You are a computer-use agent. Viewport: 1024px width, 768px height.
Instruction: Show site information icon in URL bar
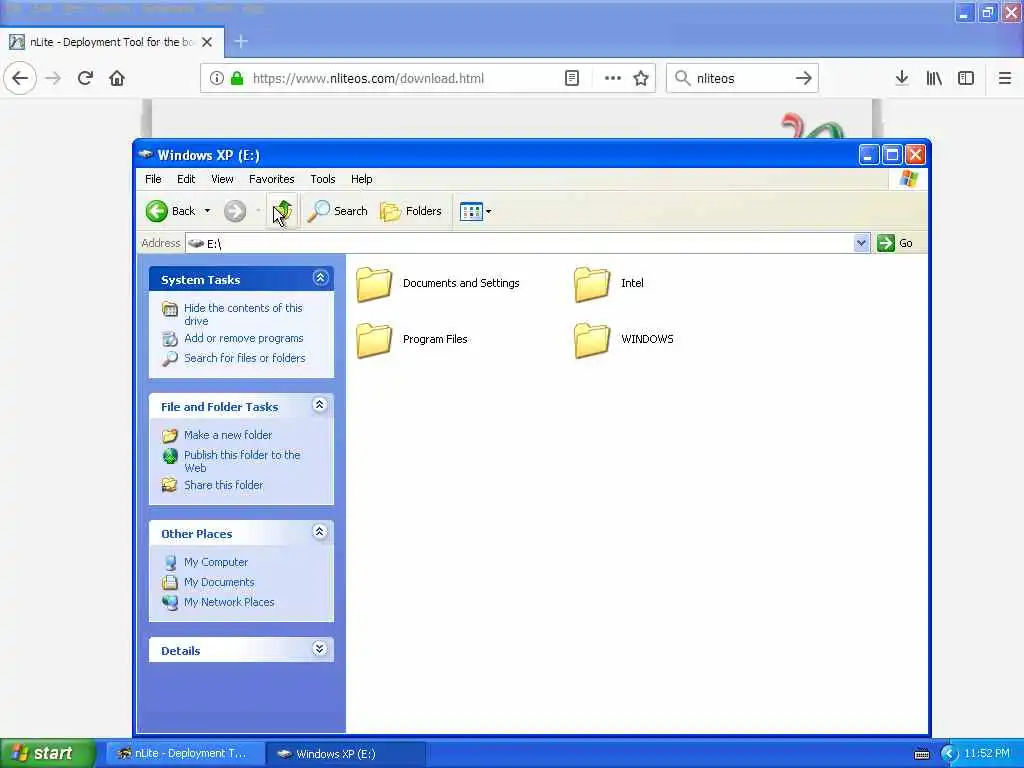[216, 78]
